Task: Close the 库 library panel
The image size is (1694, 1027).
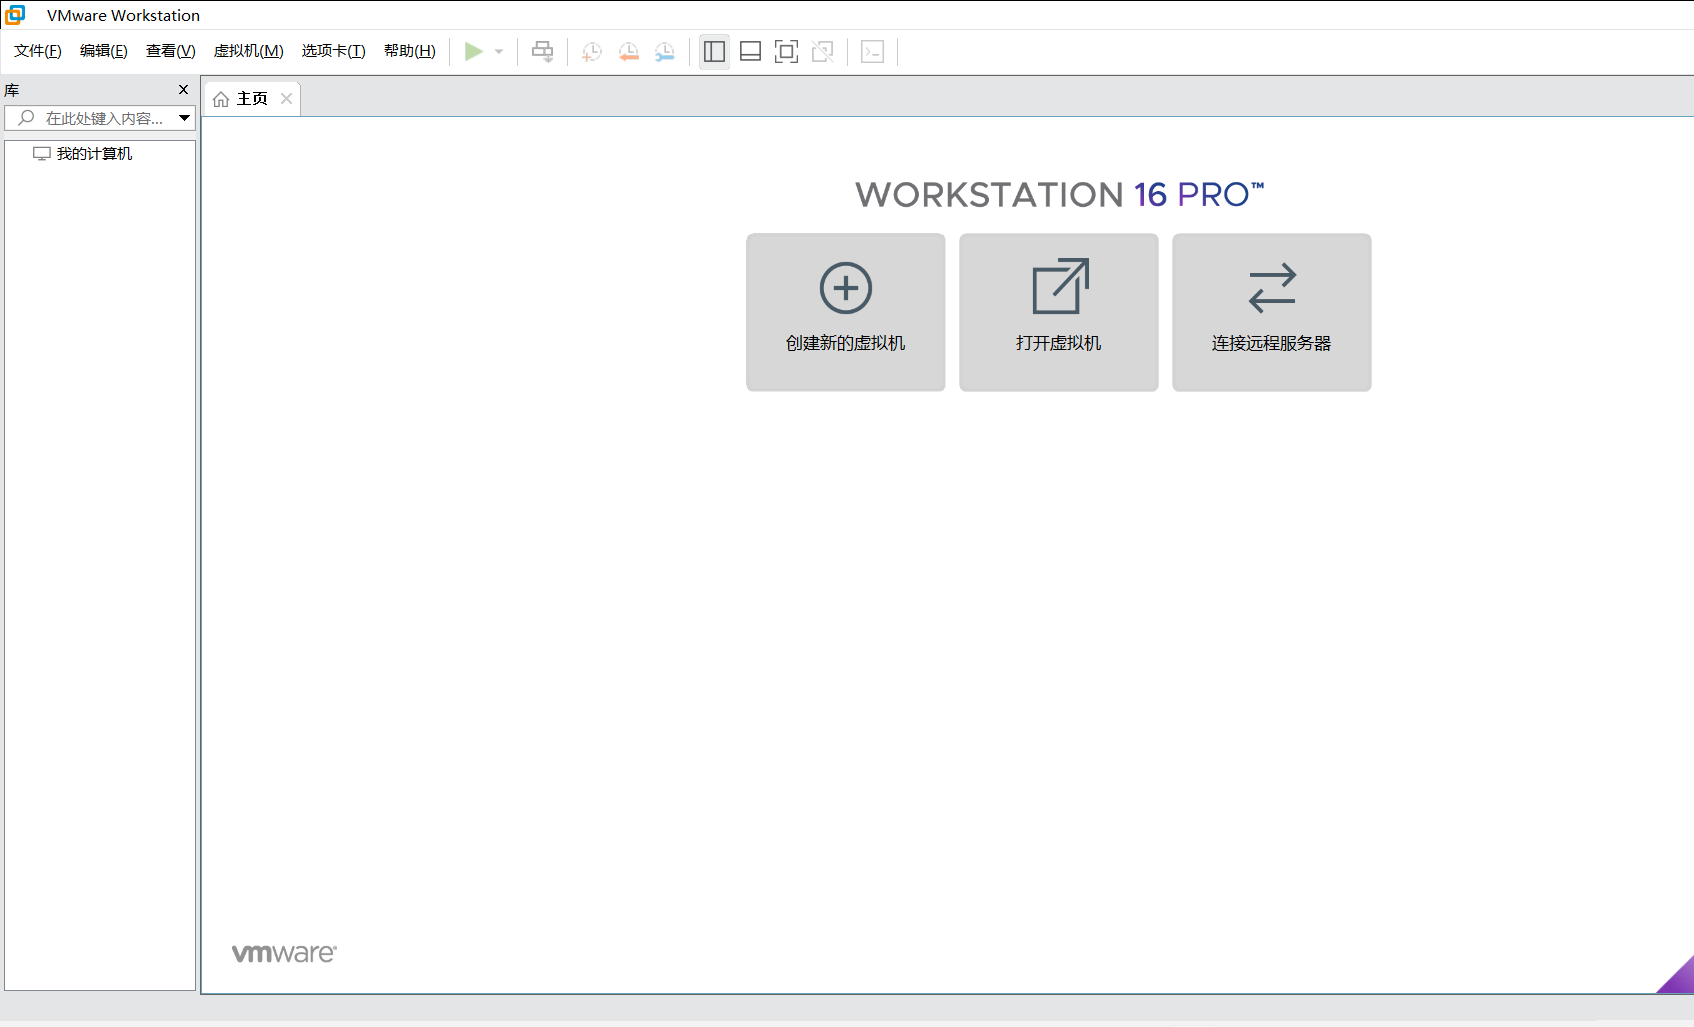Action: [x=183, y=90]
